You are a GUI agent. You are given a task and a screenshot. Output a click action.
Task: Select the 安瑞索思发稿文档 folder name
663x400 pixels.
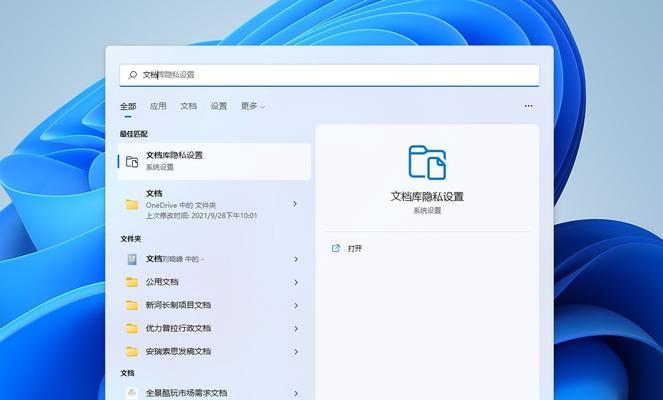tap(178, 351)
